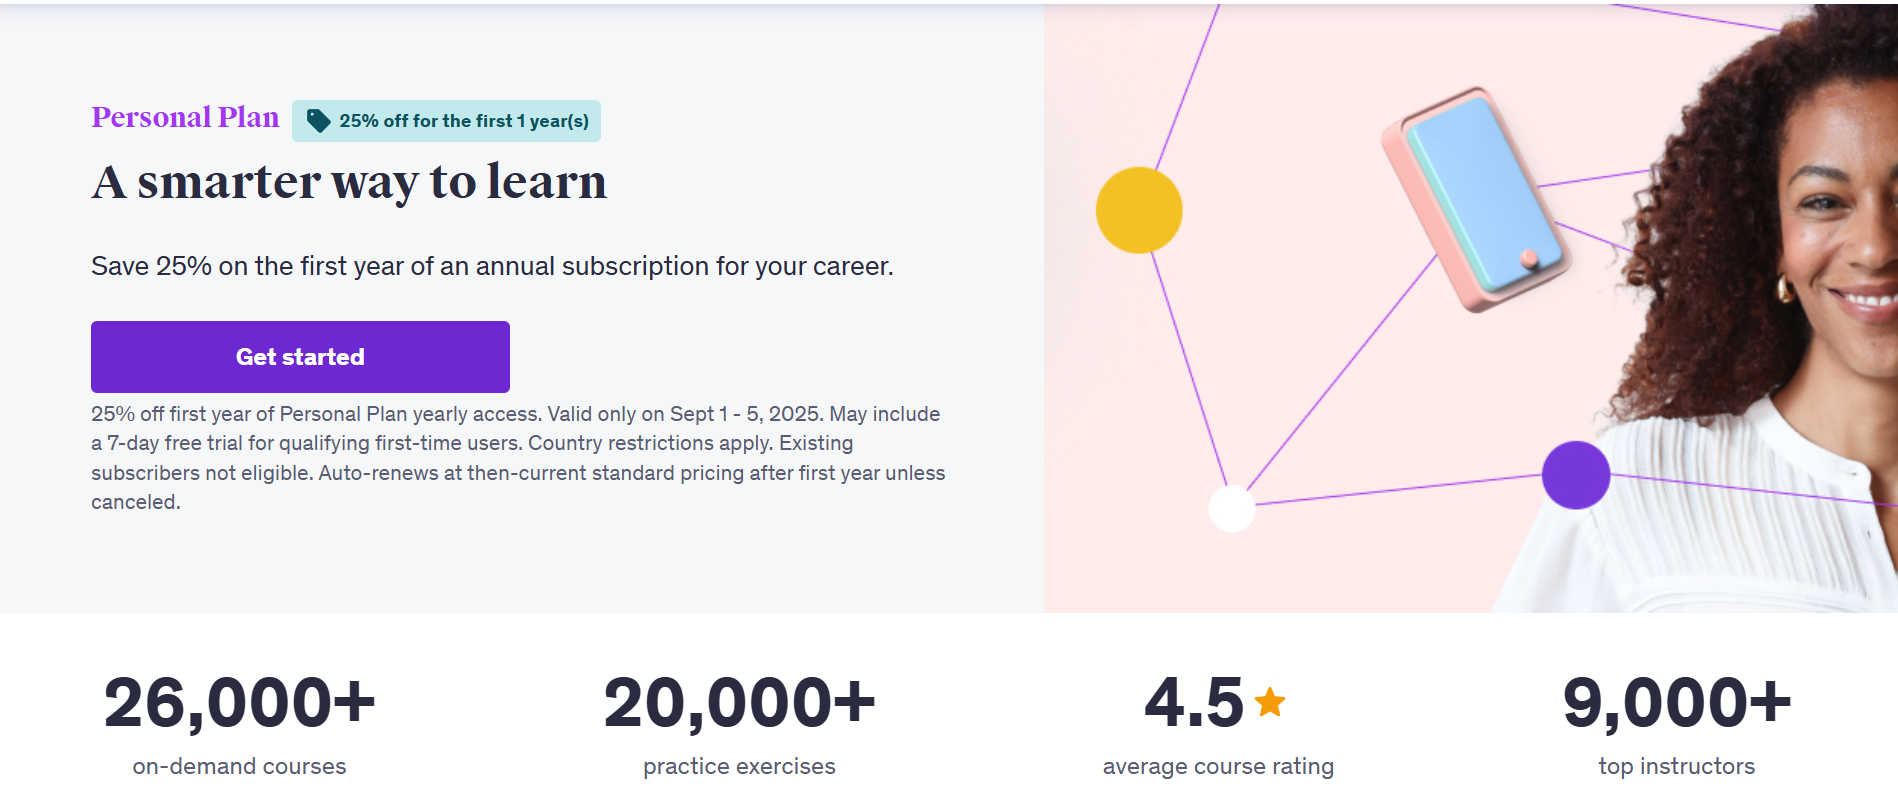Viewport: 1898px width, 812px height.
Task: Click the Get started button
Action: (x=299, y=356)
